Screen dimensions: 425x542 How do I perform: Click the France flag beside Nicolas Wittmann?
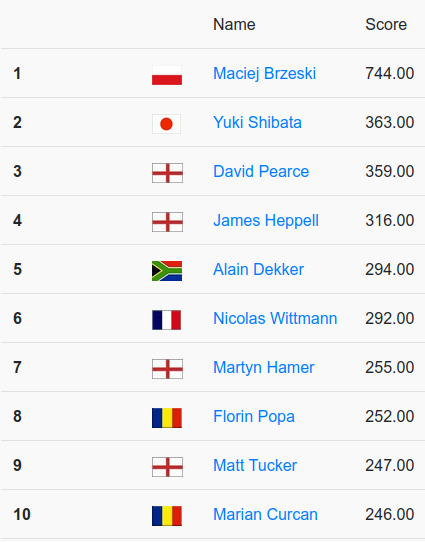tap(167, 320)
